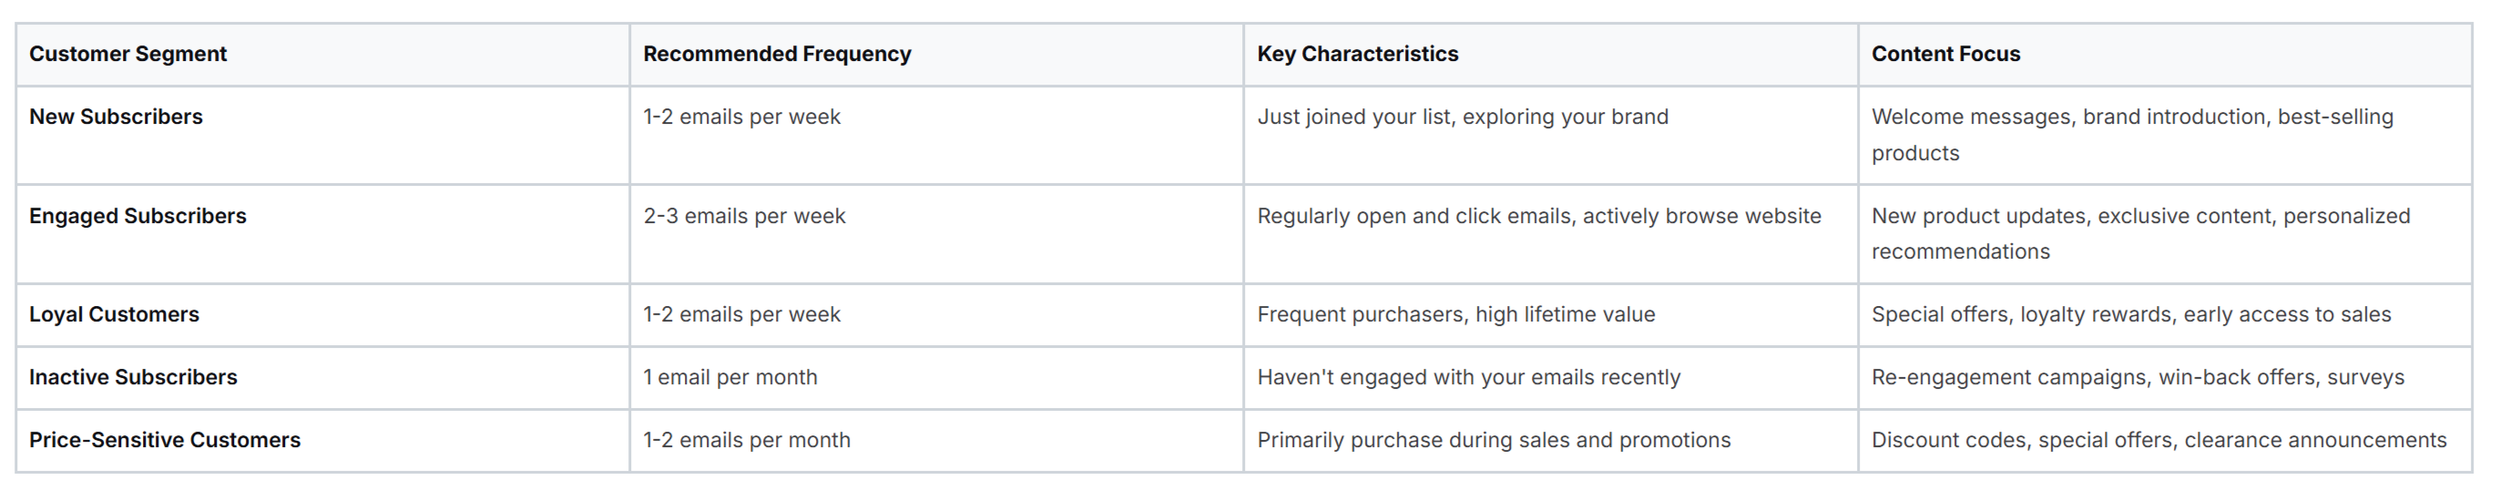The width and height of the screenshot is (2500, 500).
Task: Click 'Regularly open and click emails' cell
Action: (1539, 216)
